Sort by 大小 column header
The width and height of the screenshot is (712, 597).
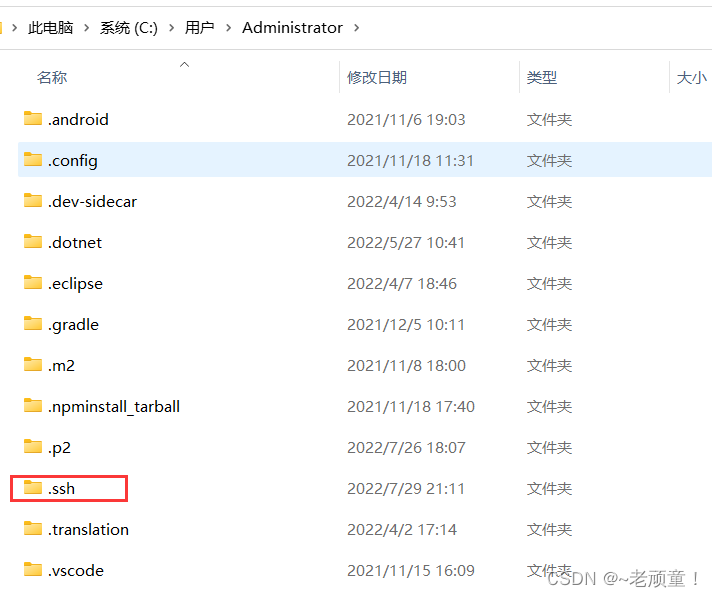pyautogui.click(x=692, y=78)
